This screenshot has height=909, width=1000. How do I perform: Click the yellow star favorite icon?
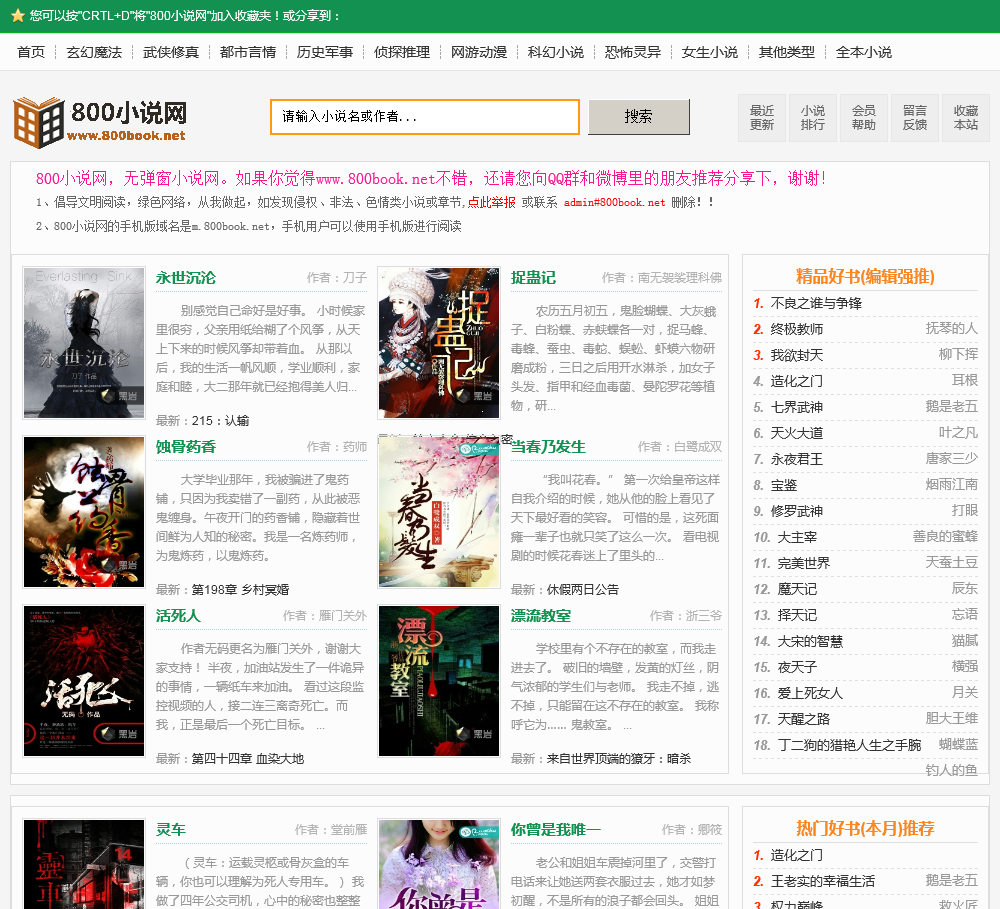[18, 15]
